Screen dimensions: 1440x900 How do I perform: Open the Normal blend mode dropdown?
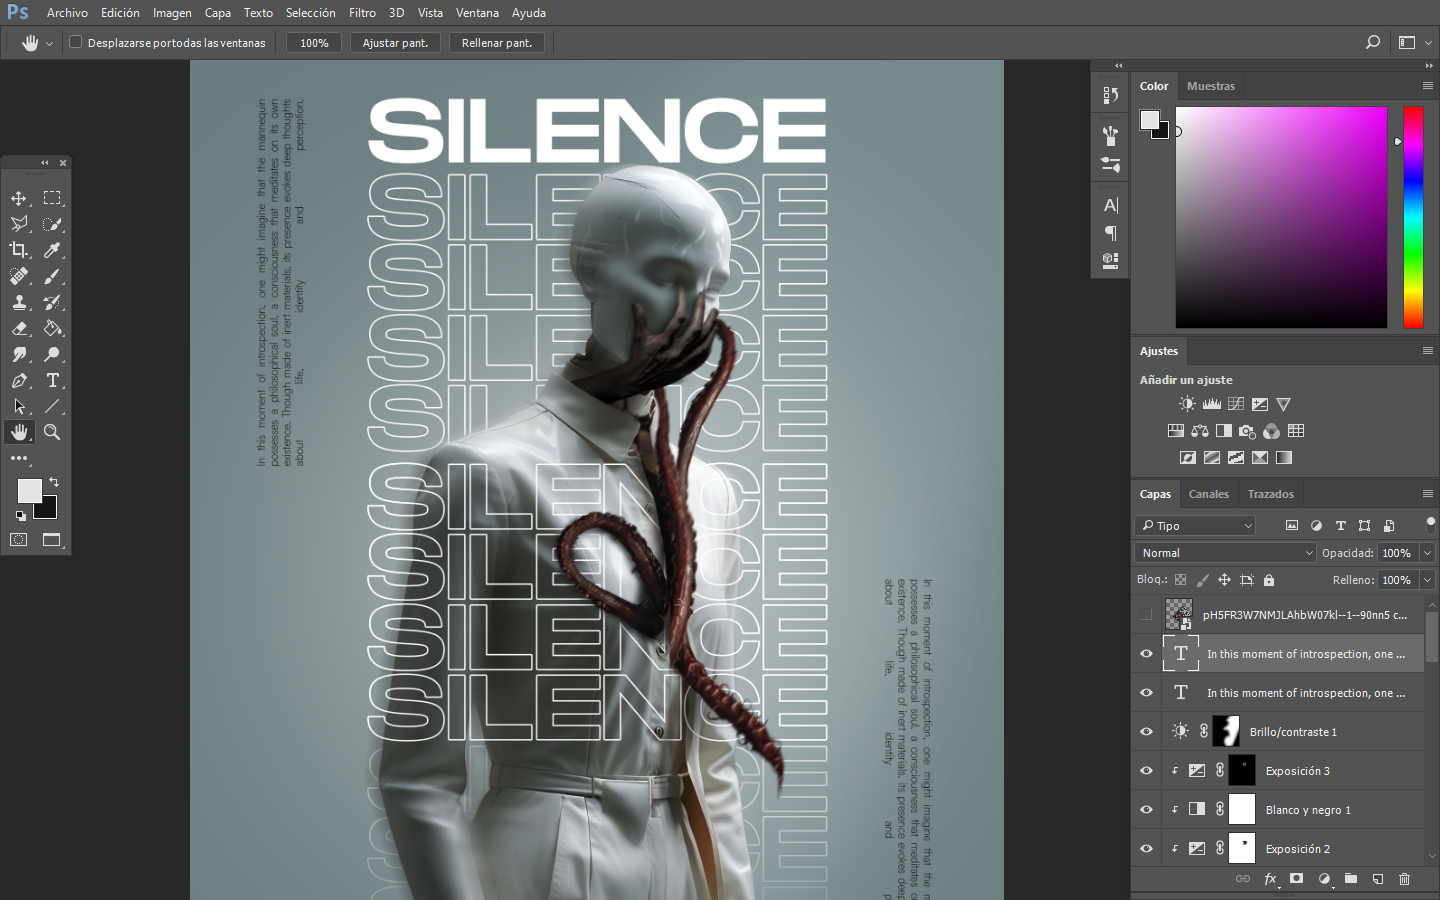(x=1226, y=552)
